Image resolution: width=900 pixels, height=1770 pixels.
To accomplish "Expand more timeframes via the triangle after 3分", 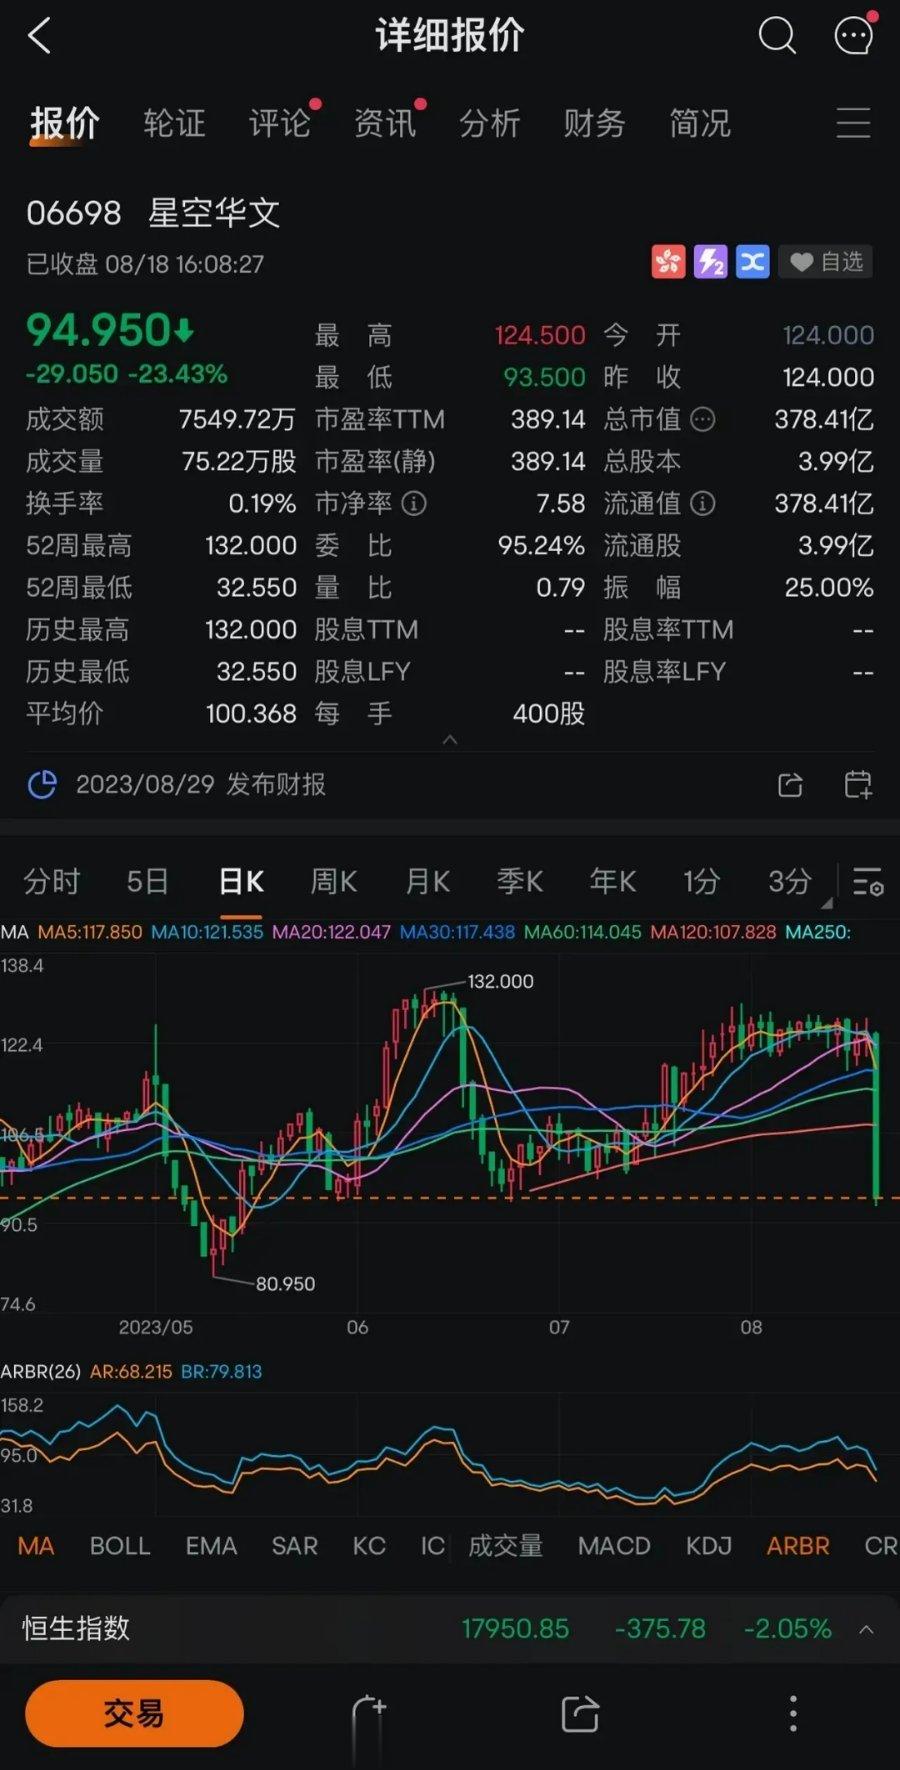I will [827, 902].
